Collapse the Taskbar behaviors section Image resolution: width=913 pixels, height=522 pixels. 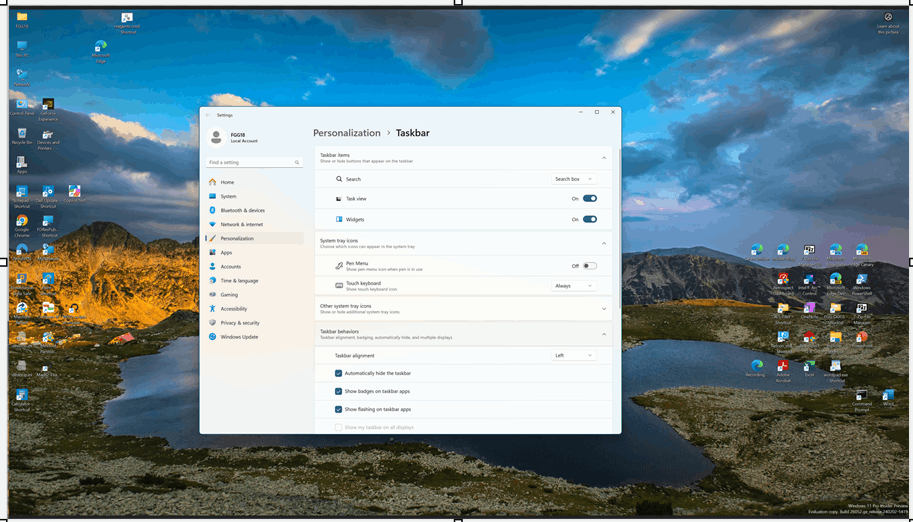point(604,334)
